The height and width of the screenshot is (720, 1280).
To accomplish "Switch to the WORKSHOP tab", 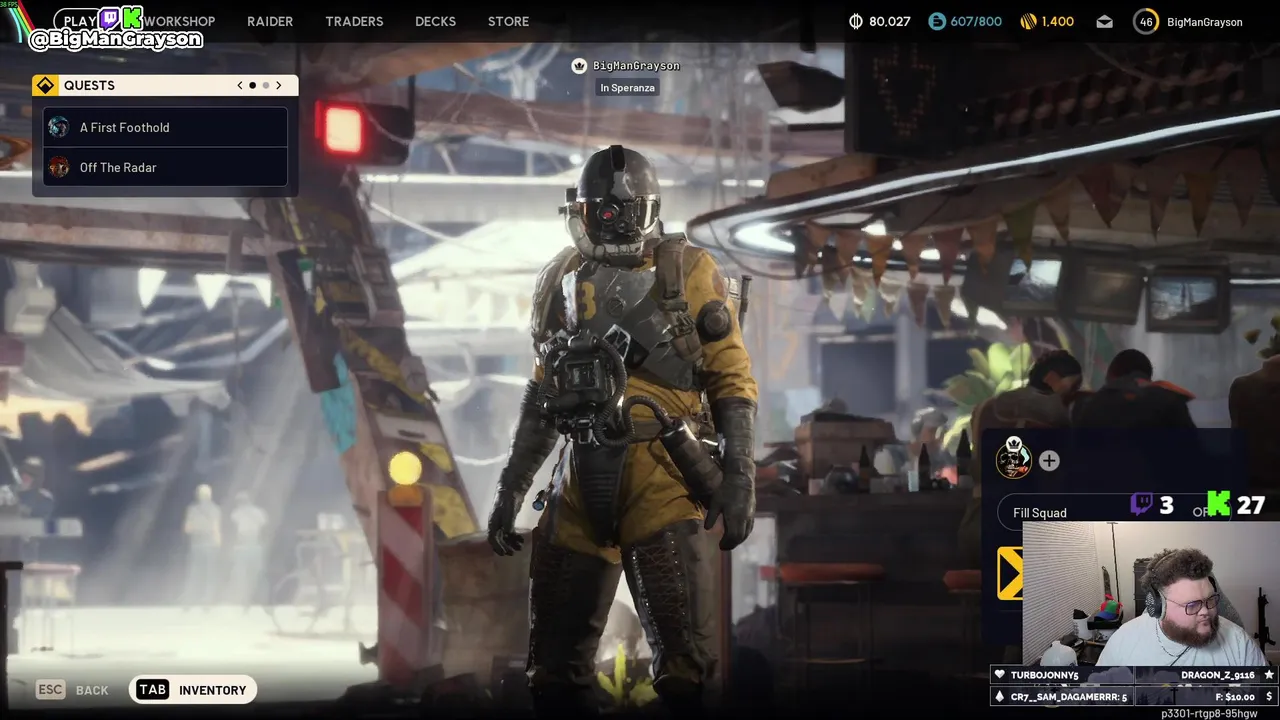I will click(x=180, y=21).
